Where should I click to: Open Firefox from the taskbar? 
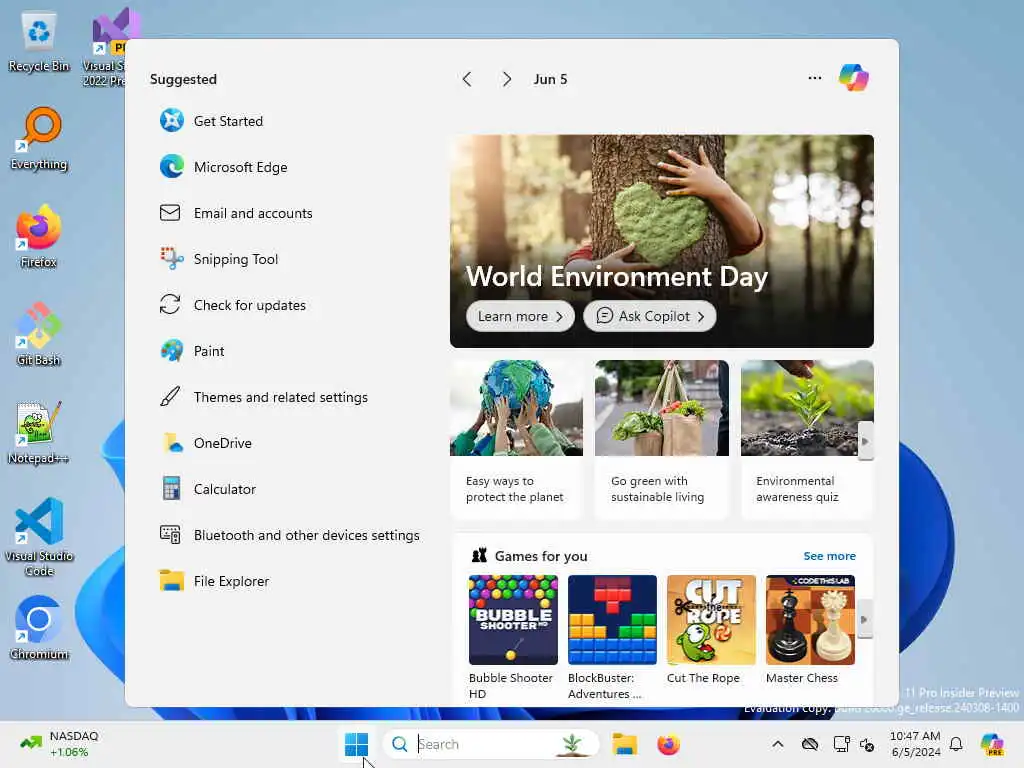point(668,744)
